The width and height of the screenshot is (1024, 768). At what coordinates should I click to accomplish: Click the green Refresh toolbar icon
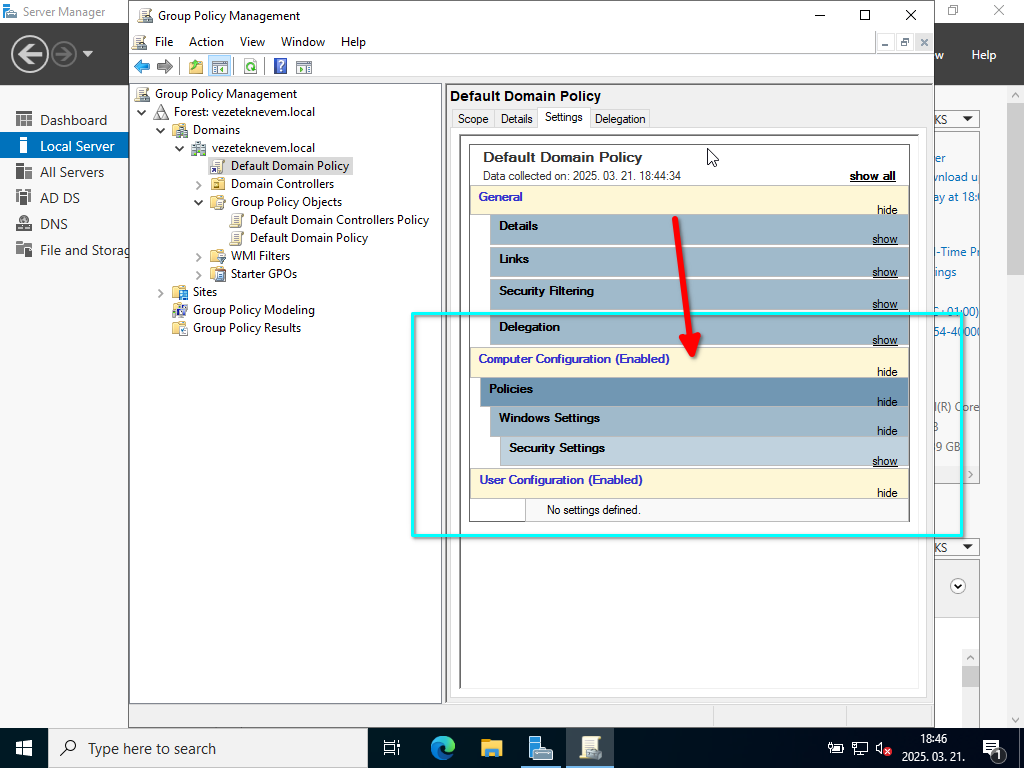(250, 67)
